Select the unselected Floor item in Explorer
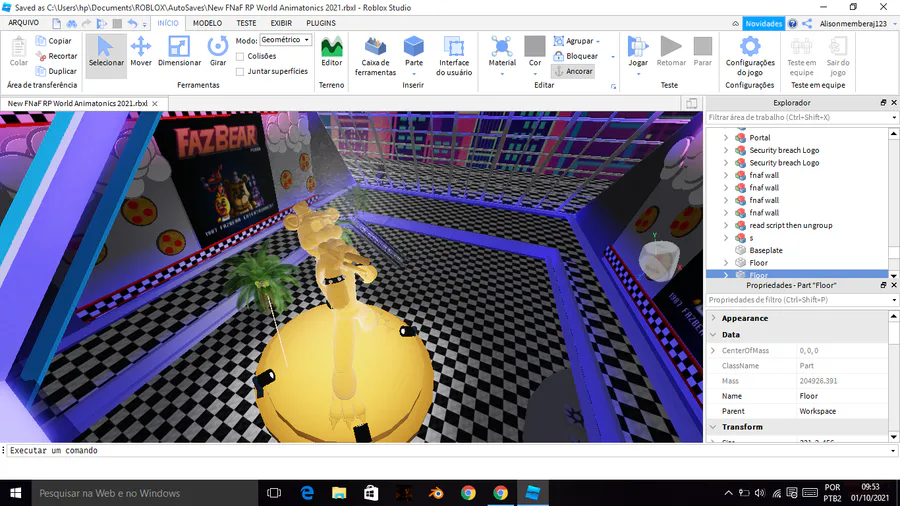Screen dimensions: 900x506 [x=758, y=263]
